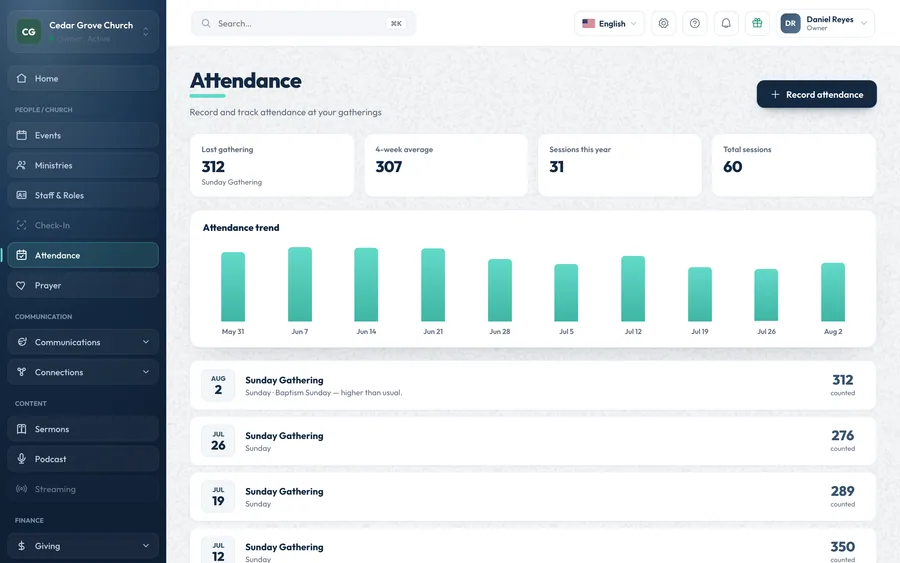The width and height of the screenshot is (900, 563).
Task: Open notifications bell icon
Action: tap(726, 24)
